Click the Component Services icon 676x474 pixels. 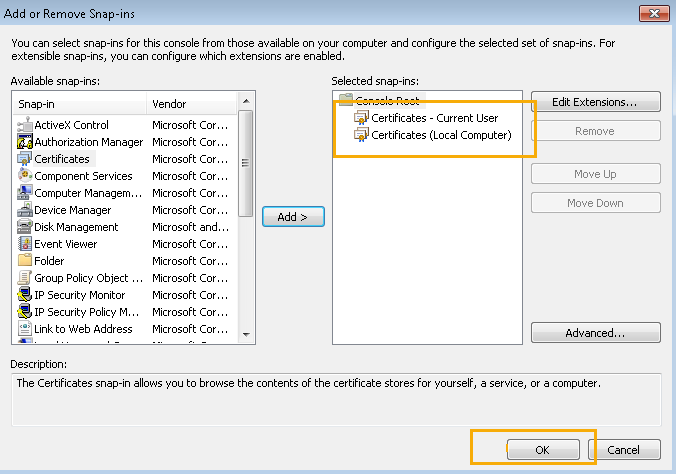coord(25,176)
